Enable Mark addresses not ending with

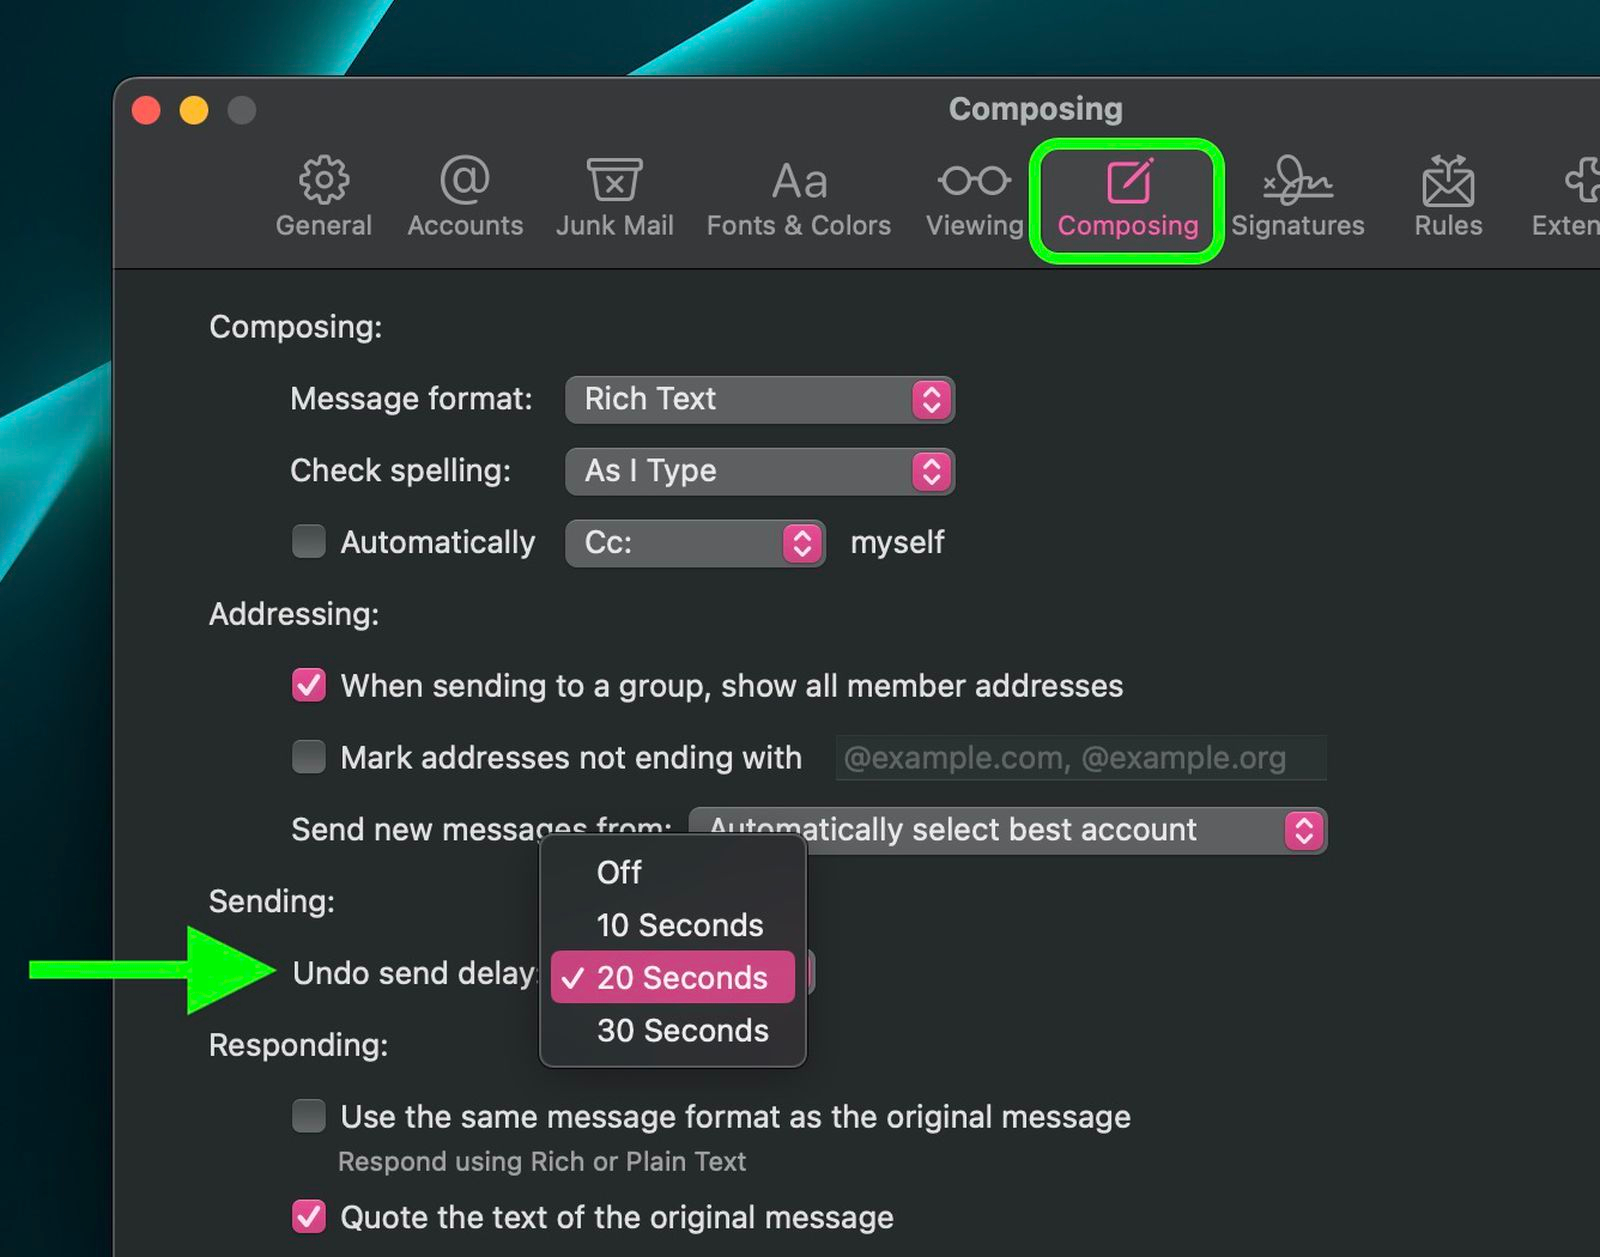[309, 757]
